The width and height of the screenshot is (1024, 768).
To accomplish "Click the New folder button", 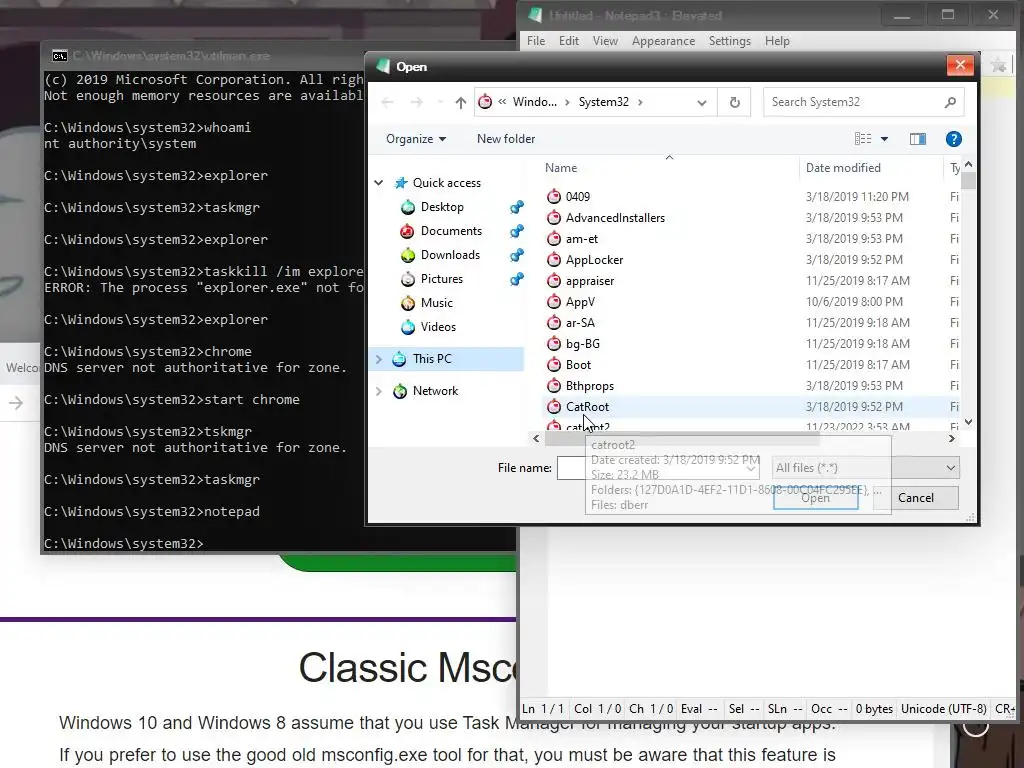I will point(506,139).
